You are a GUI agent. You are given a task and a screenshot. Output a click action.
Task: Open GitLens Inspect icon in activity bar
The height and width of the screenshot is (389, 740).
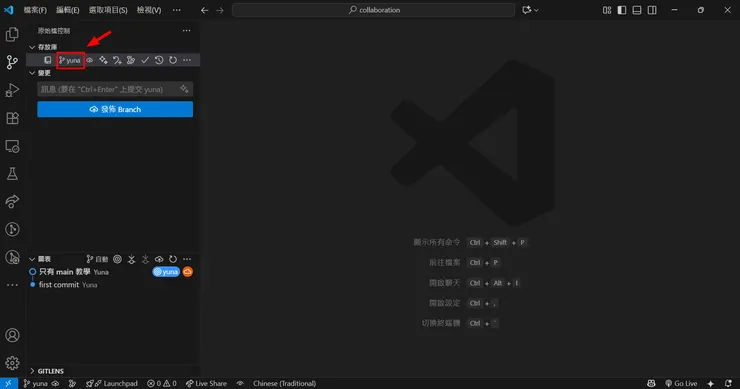12,257
